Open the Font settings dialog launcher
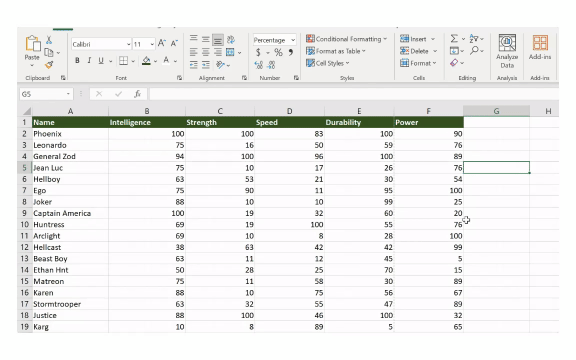The width and height of the screenshot is (576, 360). coord(179,78)
